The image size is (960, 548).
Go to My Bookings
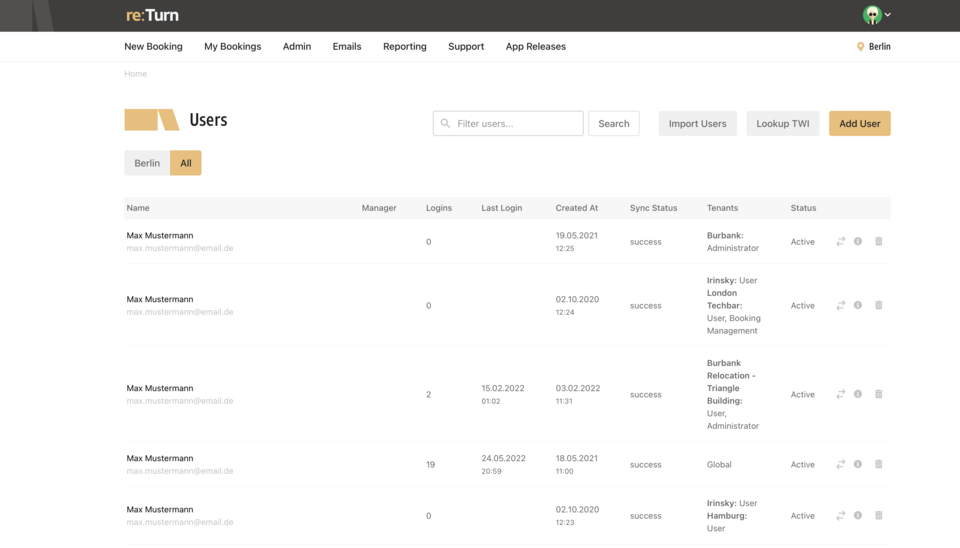[233, 47]
